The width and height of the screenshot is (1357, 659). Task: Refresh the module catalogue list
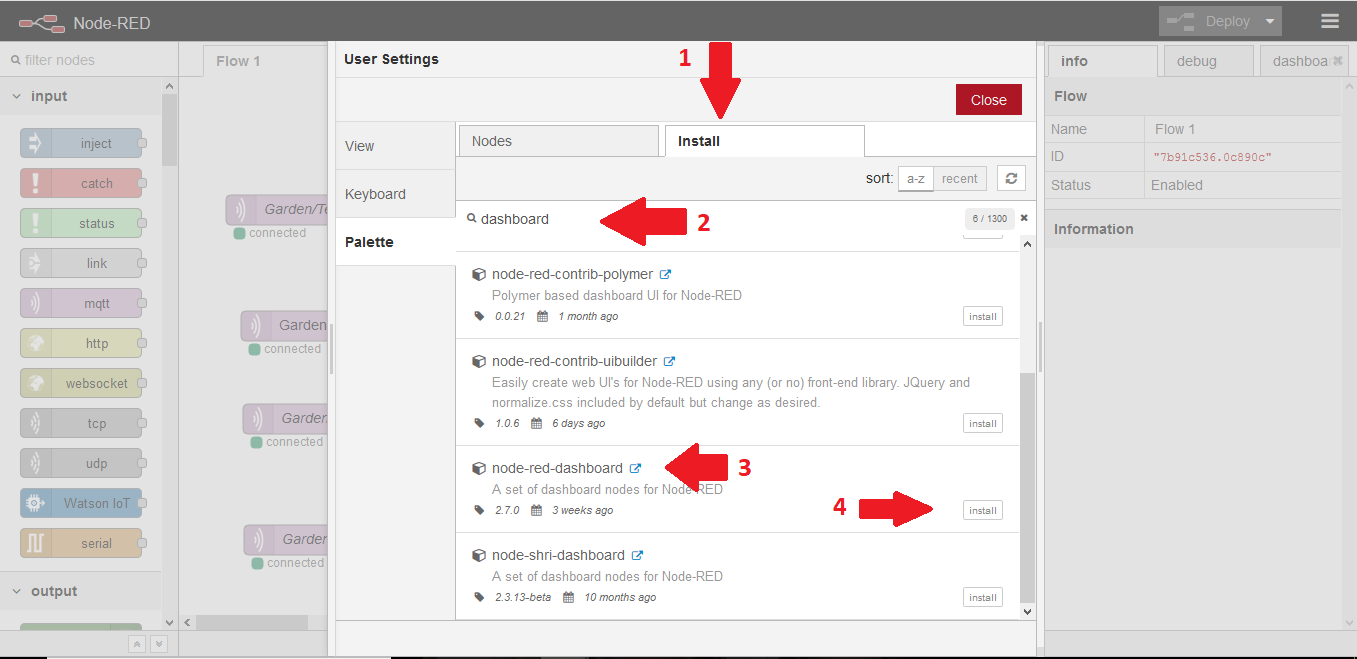[x=1011, y=179]
